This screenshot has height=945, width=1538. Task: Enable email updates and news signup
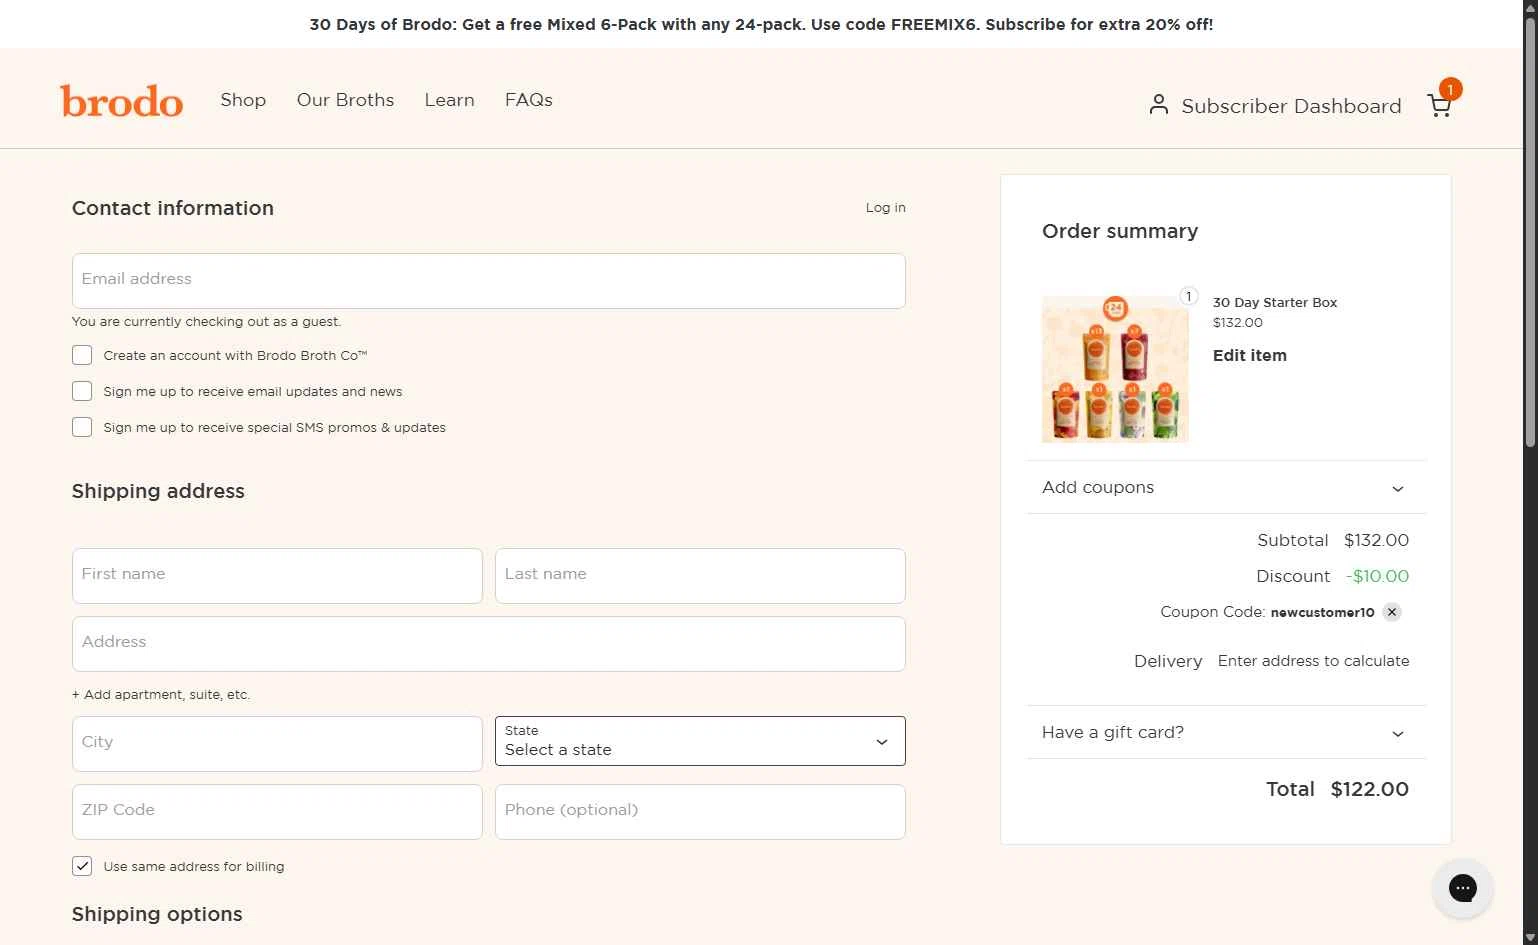click(82, 391)
